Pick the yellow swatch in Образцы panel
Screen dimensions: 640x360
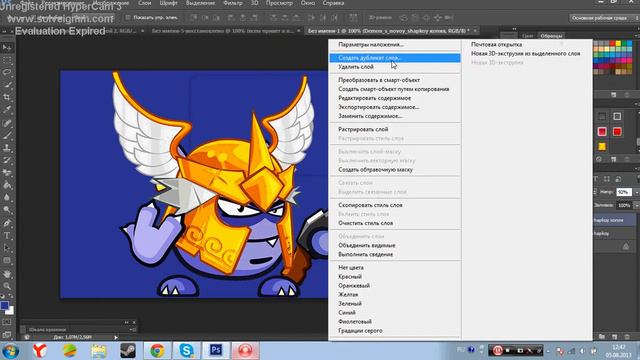(618, 44)
